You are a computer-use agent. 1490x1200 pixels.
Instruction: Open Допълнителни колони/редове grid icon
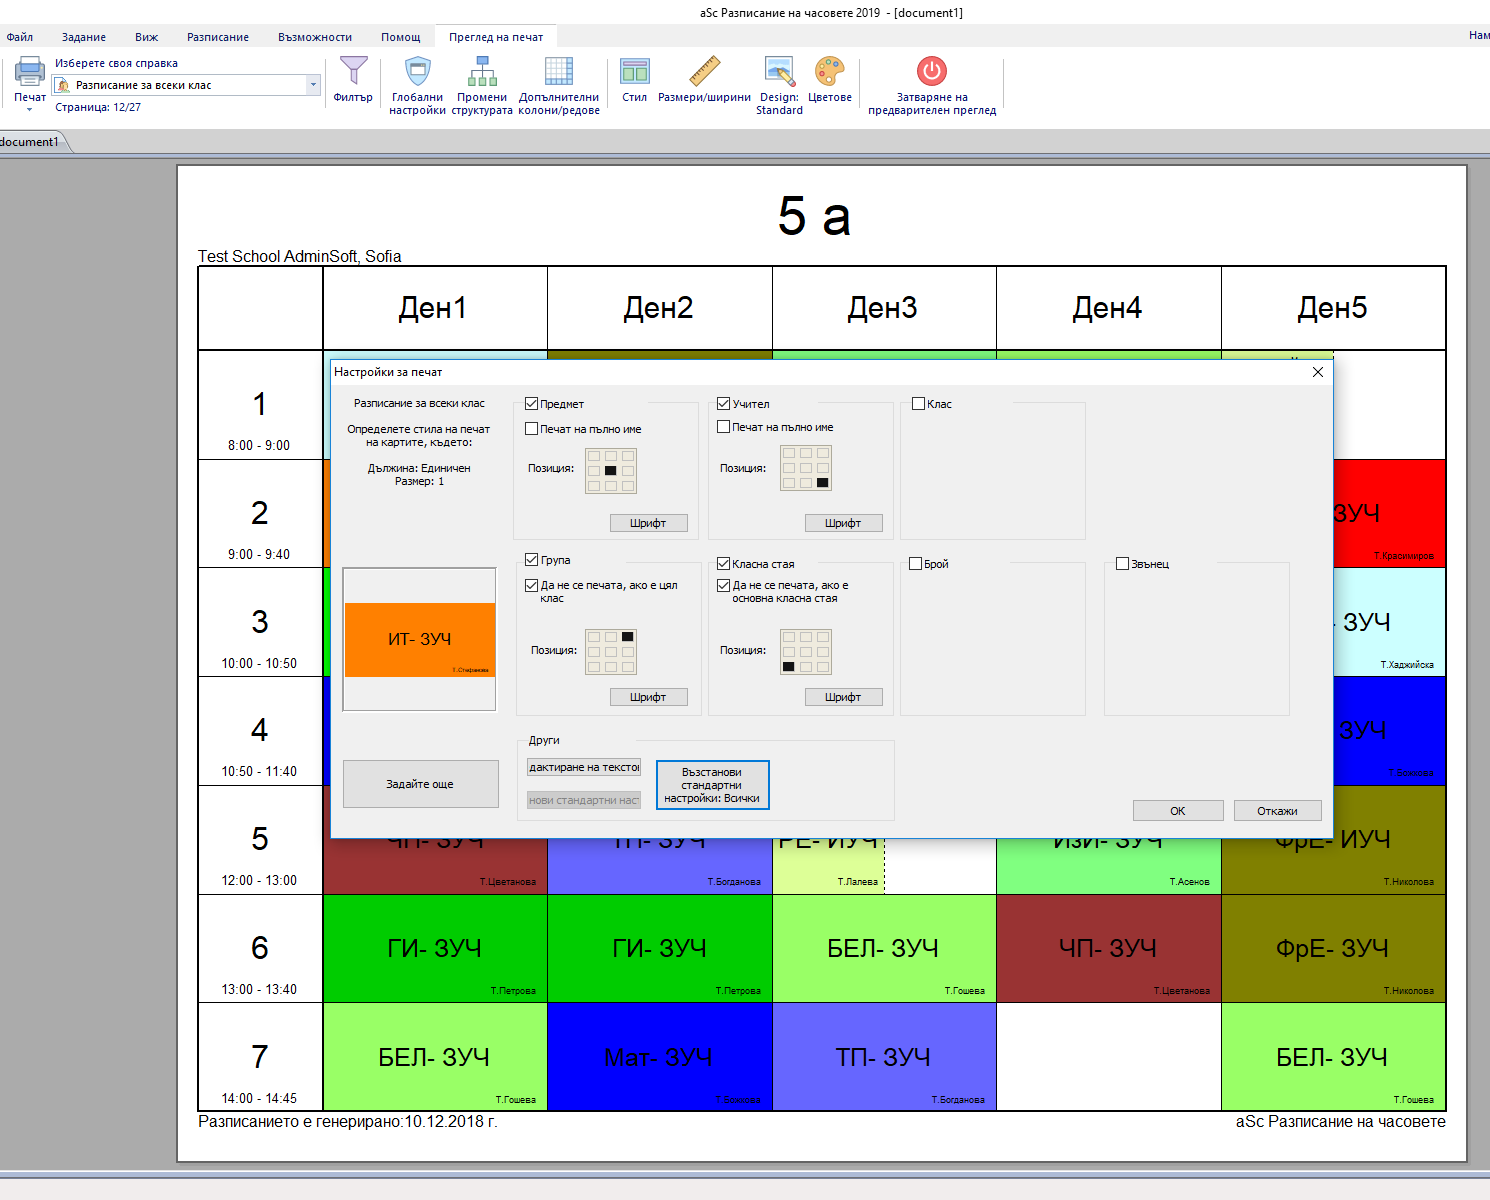pos(558,72)
